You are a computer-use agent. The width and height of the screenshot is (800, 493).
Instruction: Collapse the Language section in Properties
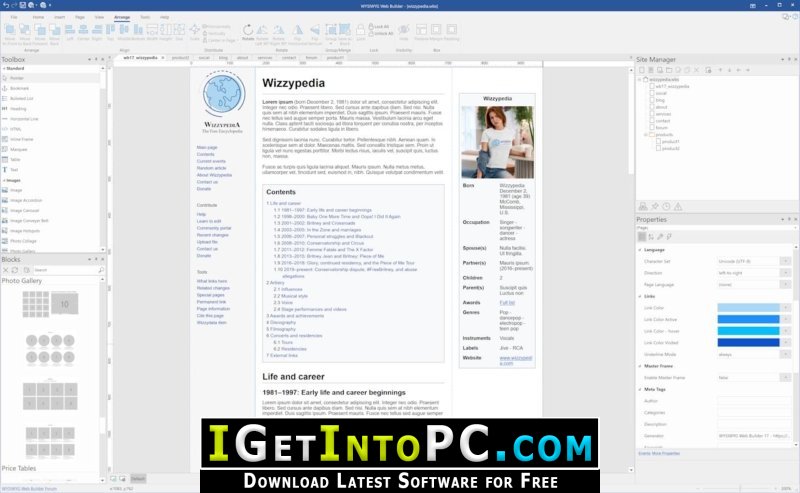pyautogui.click(x=640, y=250)
